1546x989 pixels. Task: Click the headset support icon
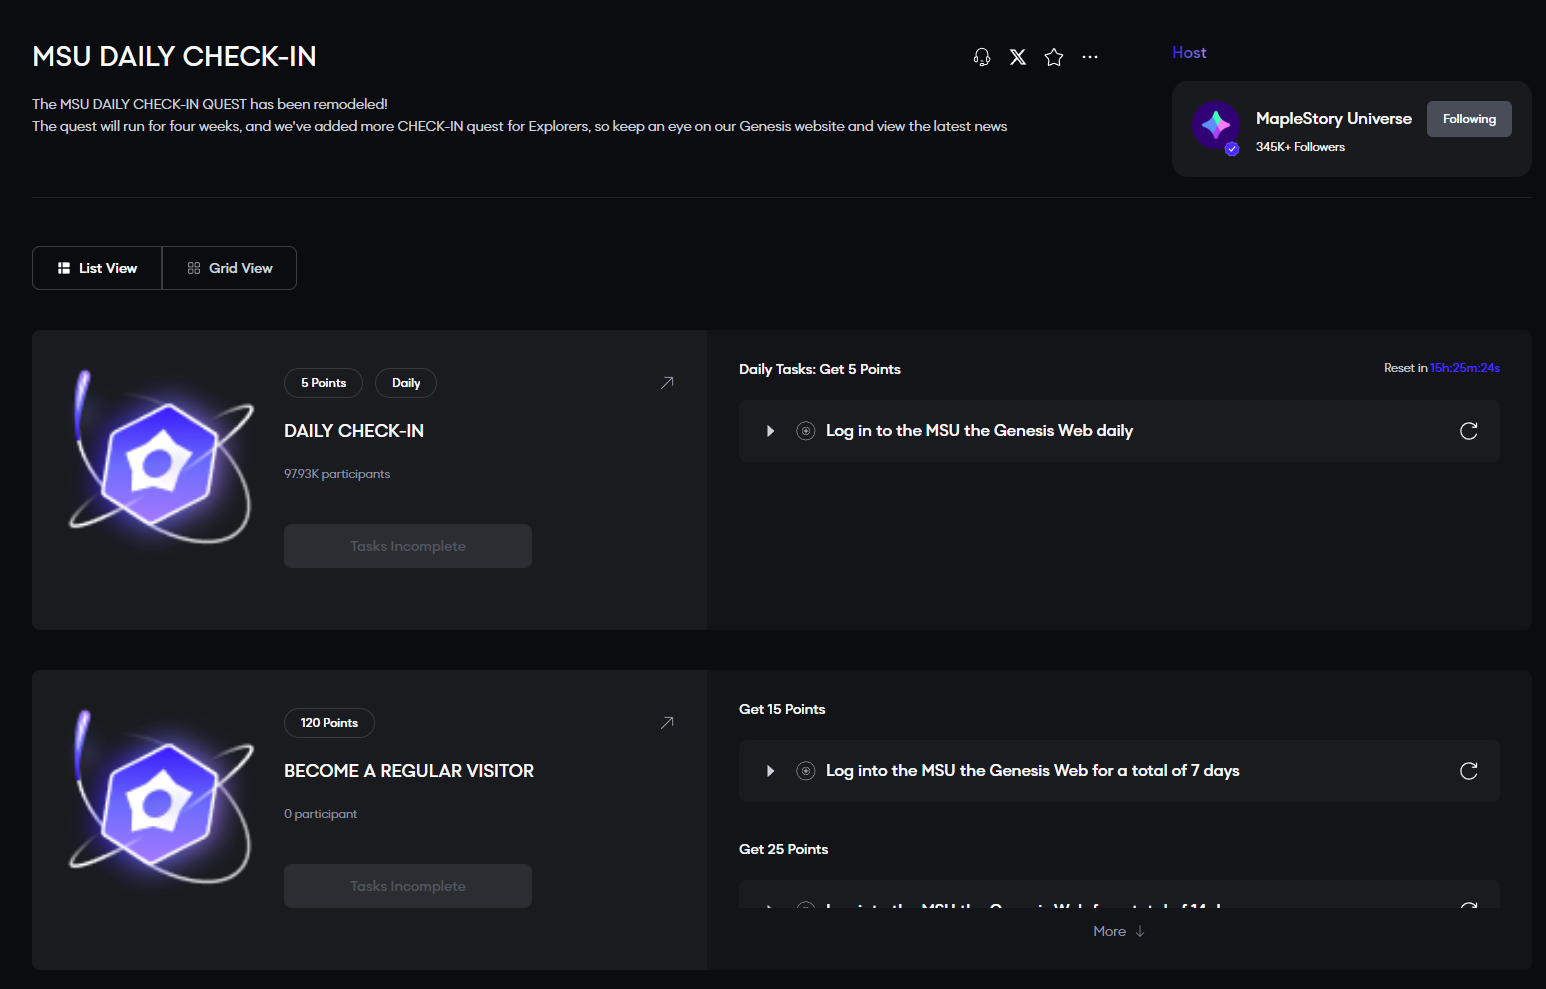[982, 57]
